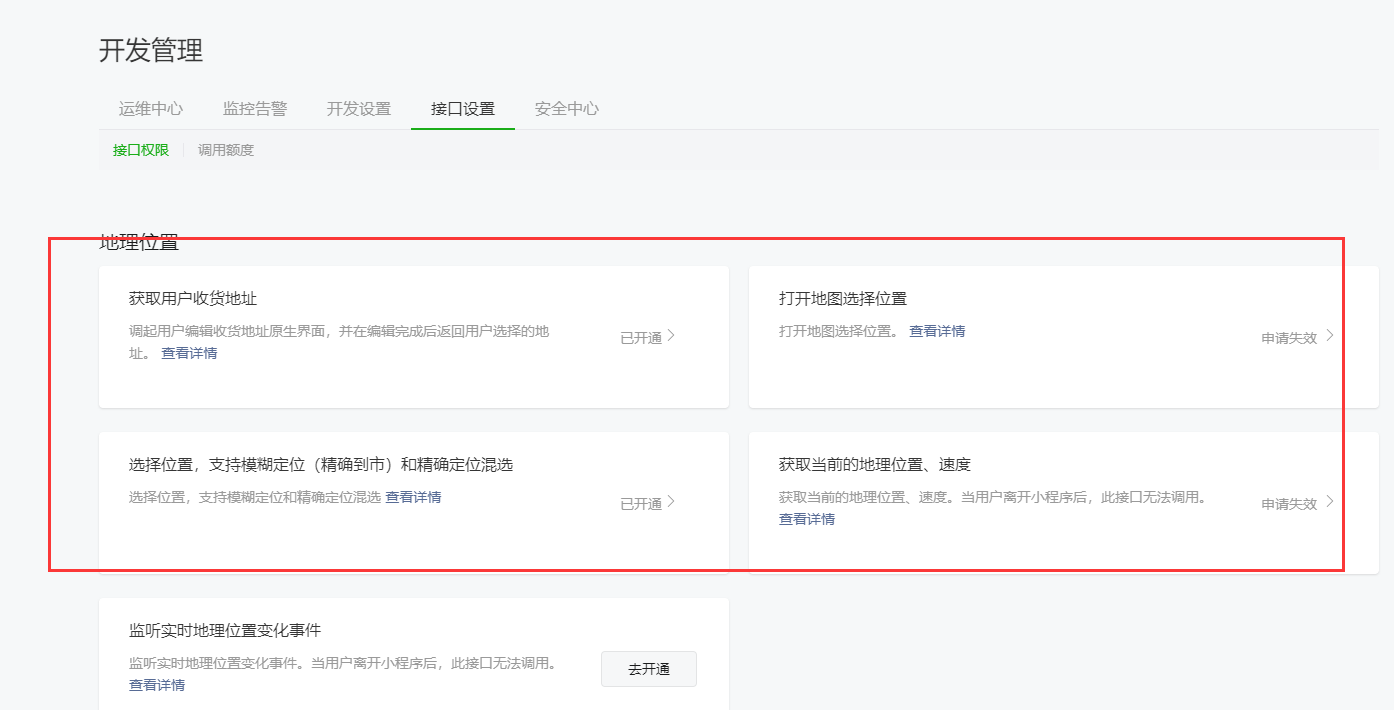Select the 安全中心 tab
The image size is (1394, 710).
click(x=565, y=109)
